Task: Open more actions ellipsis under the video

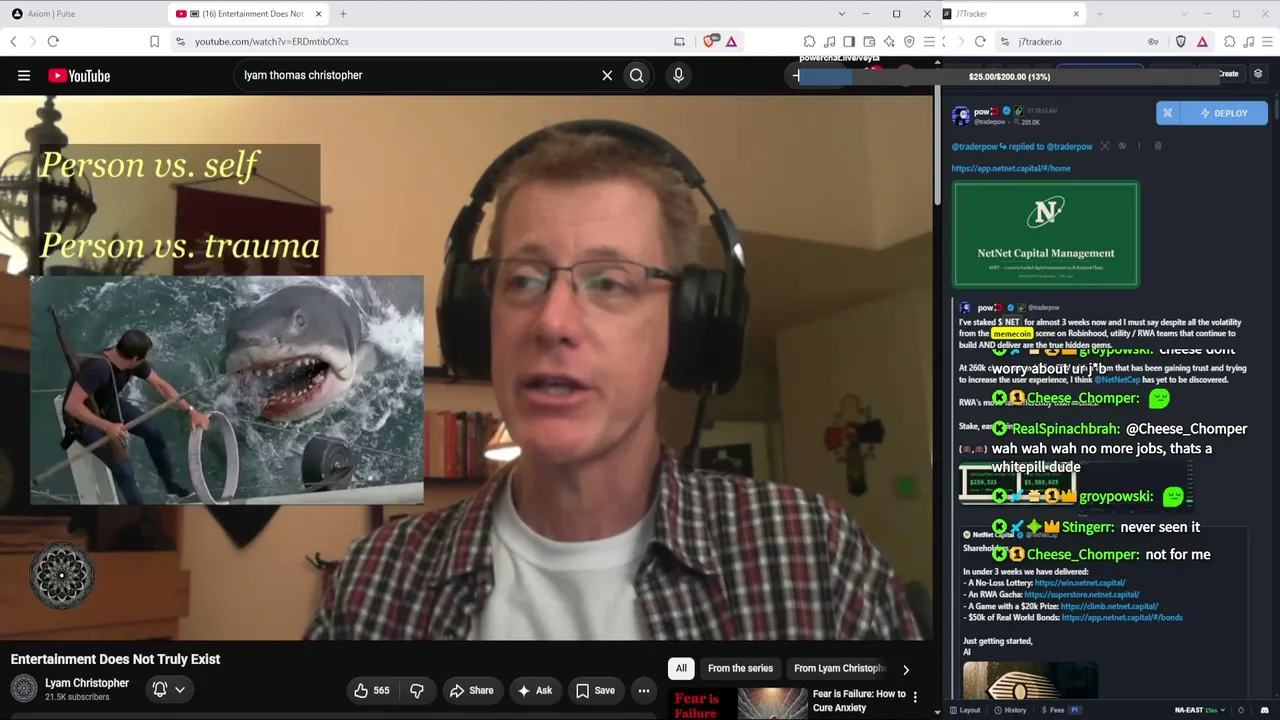Action: pos(644,690)
